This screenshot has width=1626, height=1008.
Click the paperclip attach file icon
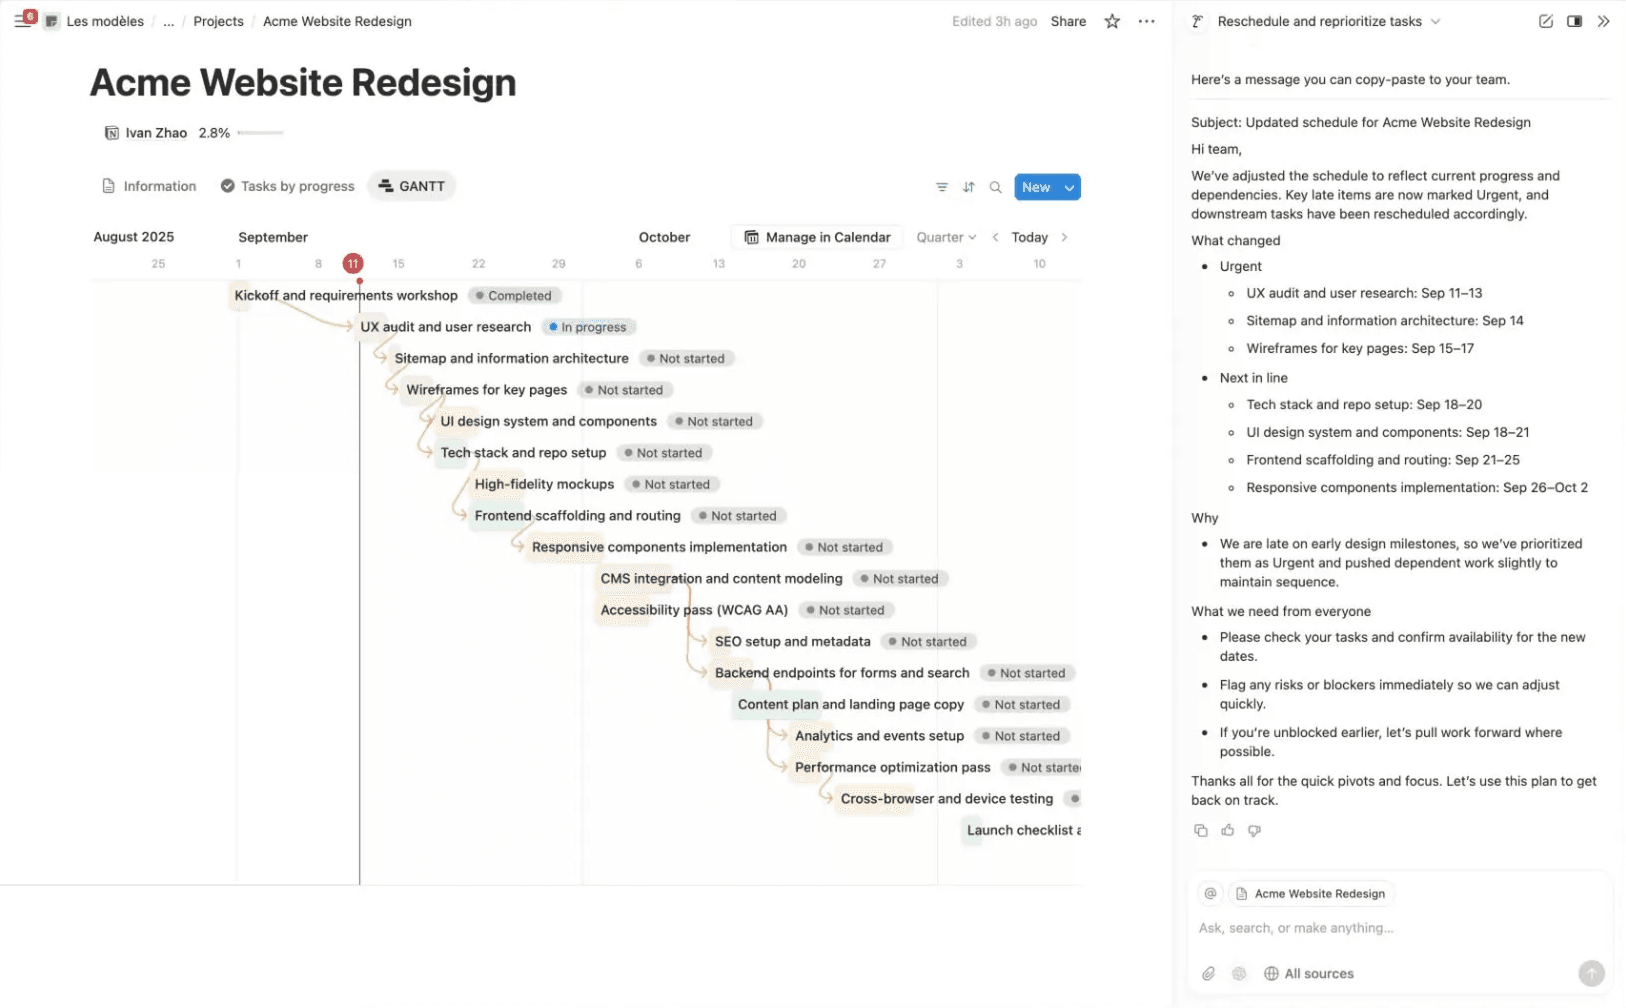1209,973
